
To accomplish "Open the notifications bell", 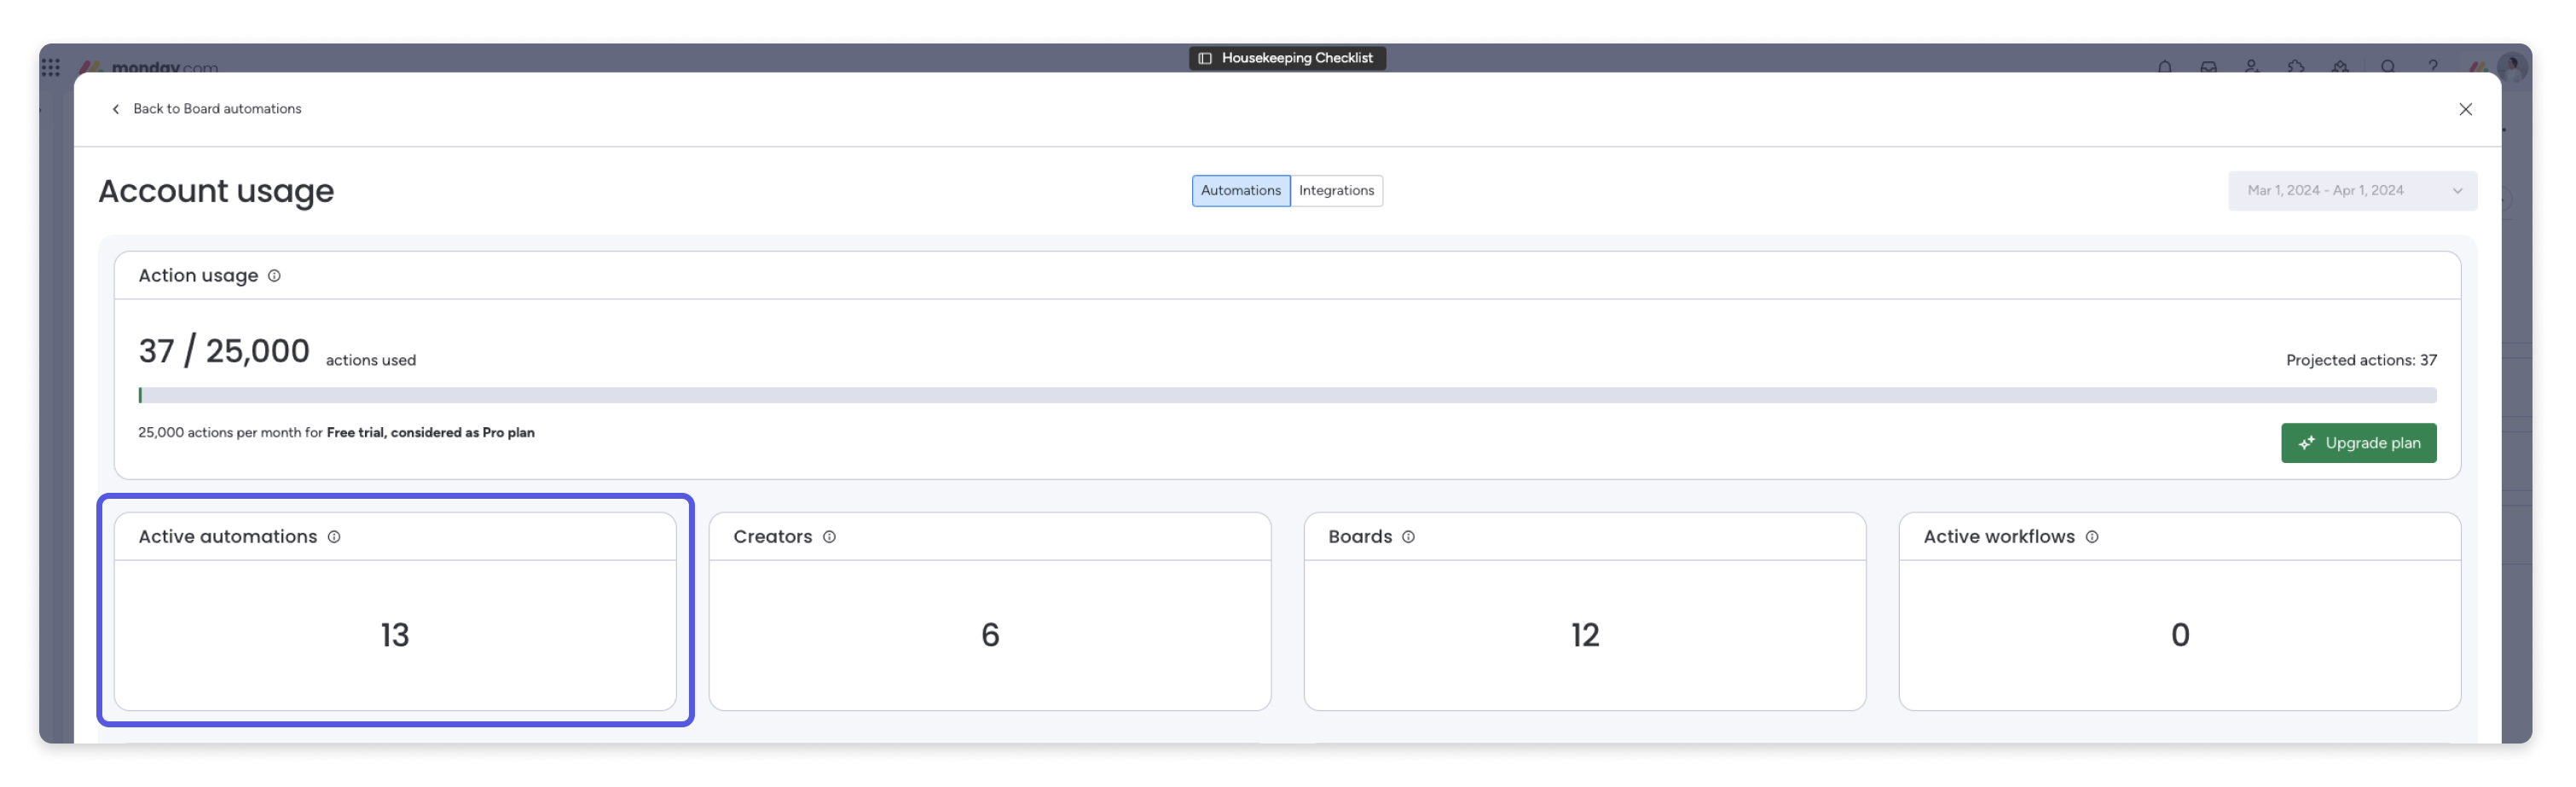I will coord(2165,67).
